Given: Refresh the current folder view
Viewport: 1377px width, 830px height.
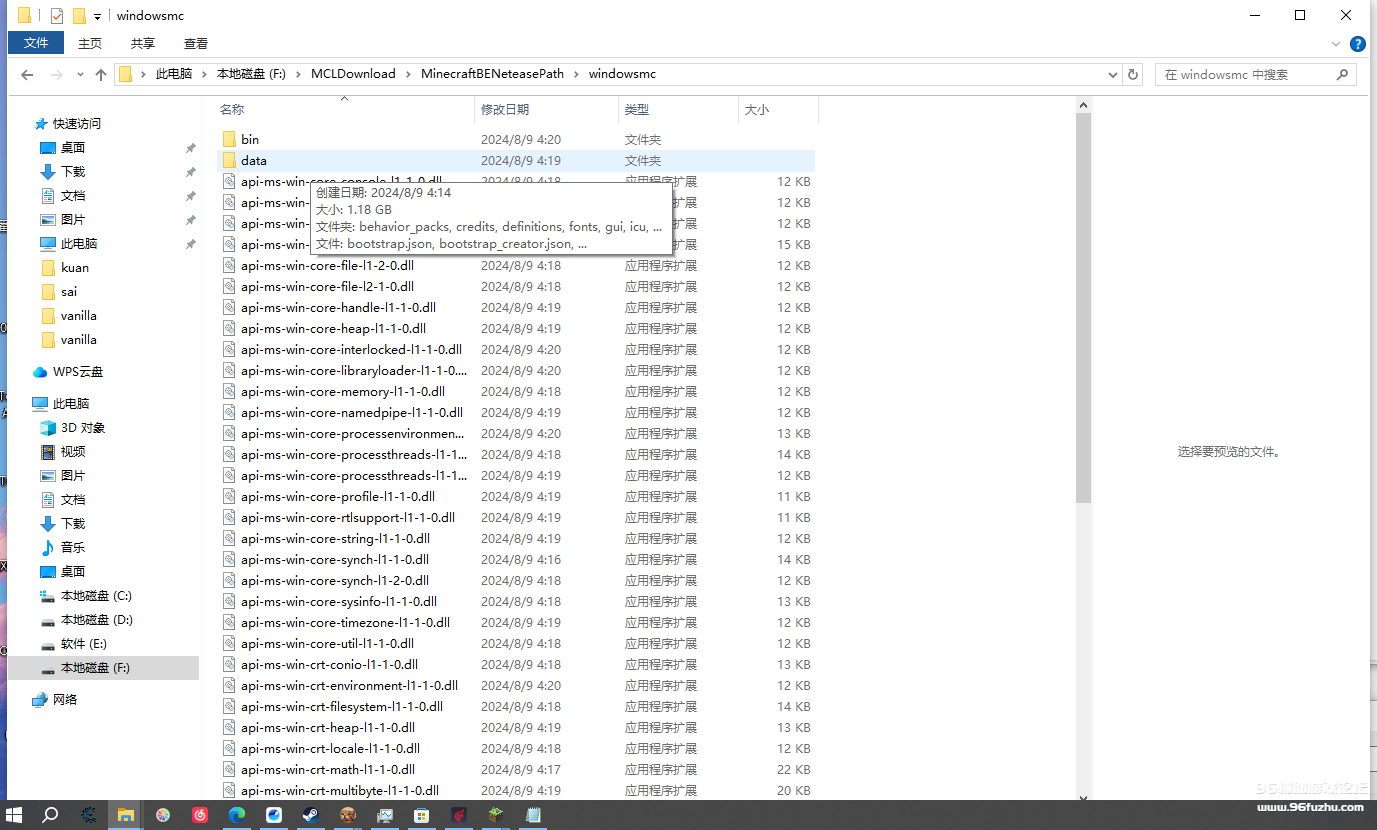Looking at the screenshot, I should 1133,75.
